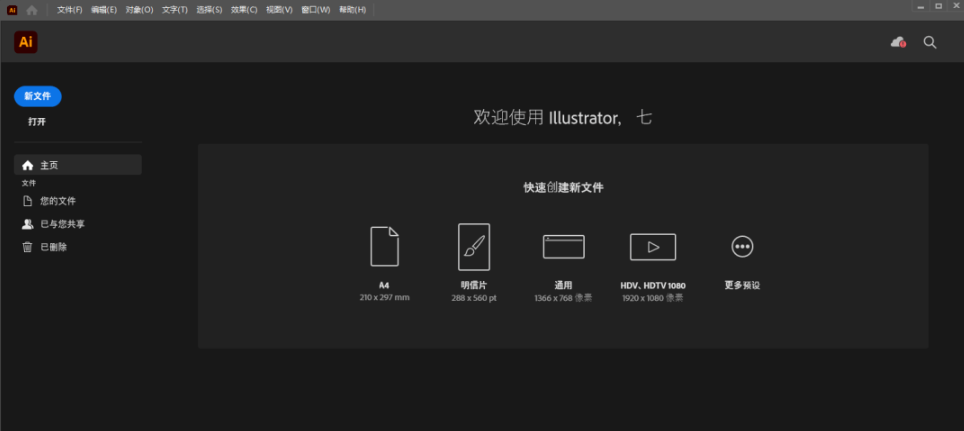Click the Home icon in the title bar

tap(32, 9)
